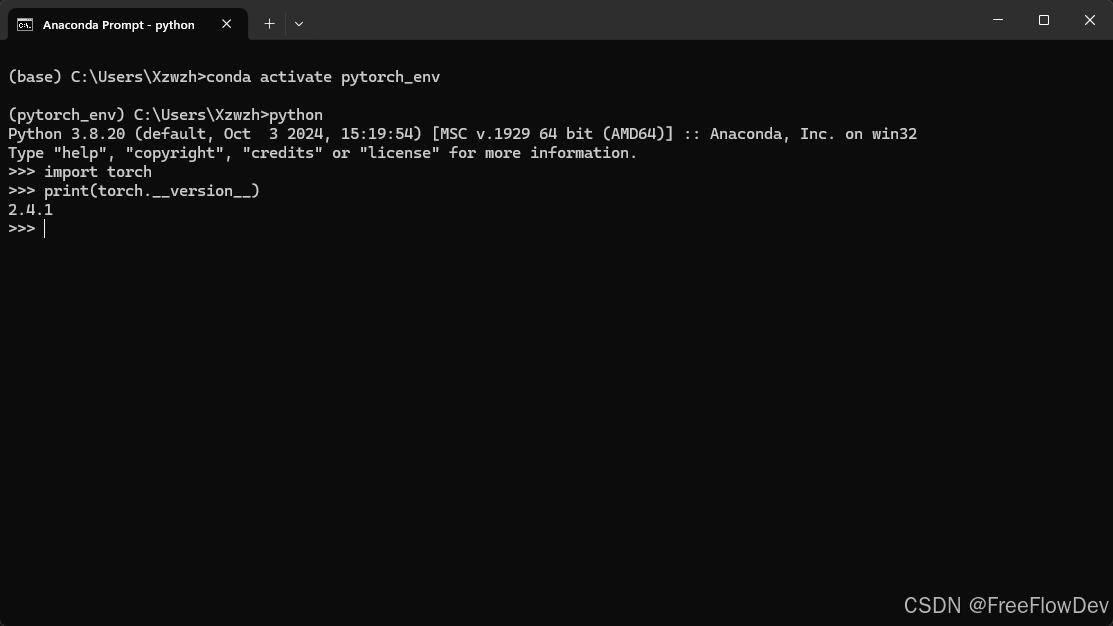This screenshot has height=626, width=1113.
Task: Click the 2.4.1 version output
Action: point(30,210)
